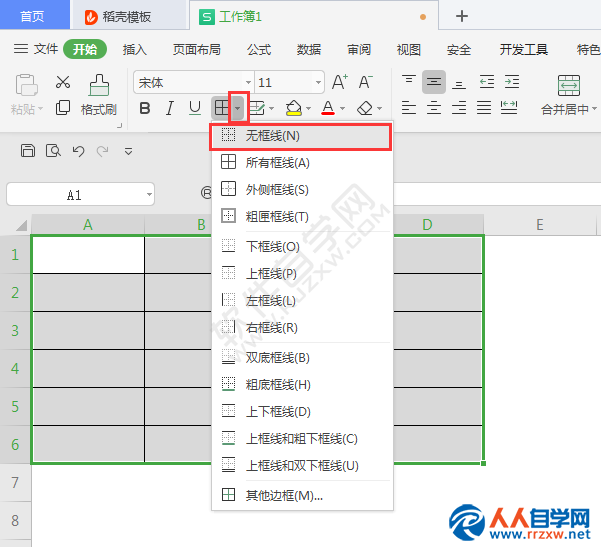Open the 数据 ribbon tab
Image resolution: width=601 pixels, height=547 pixels.
click(309, 49)
